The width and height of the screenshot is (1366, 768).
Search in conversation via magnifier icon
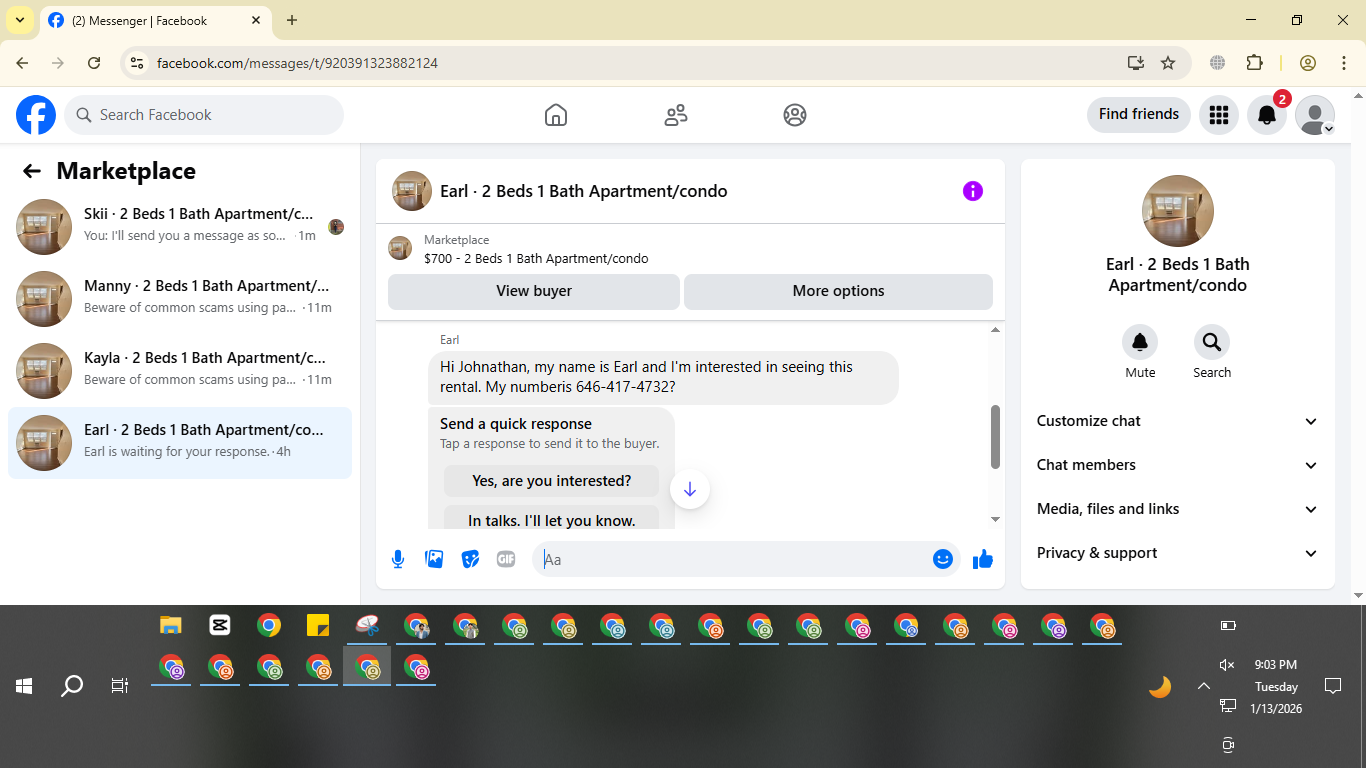click(x=1212, y=343)
